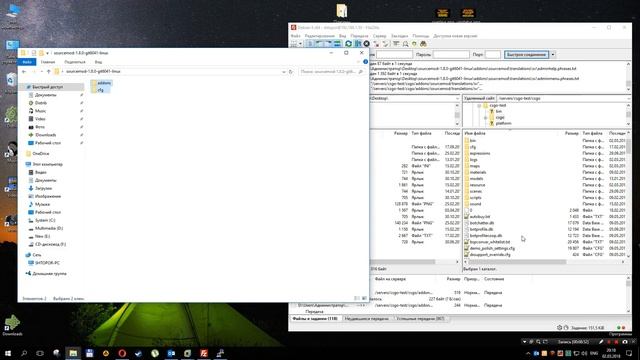Open Outlook from the taskbar
This screenshot has height=360, width=640.
[x=171, y=353]
